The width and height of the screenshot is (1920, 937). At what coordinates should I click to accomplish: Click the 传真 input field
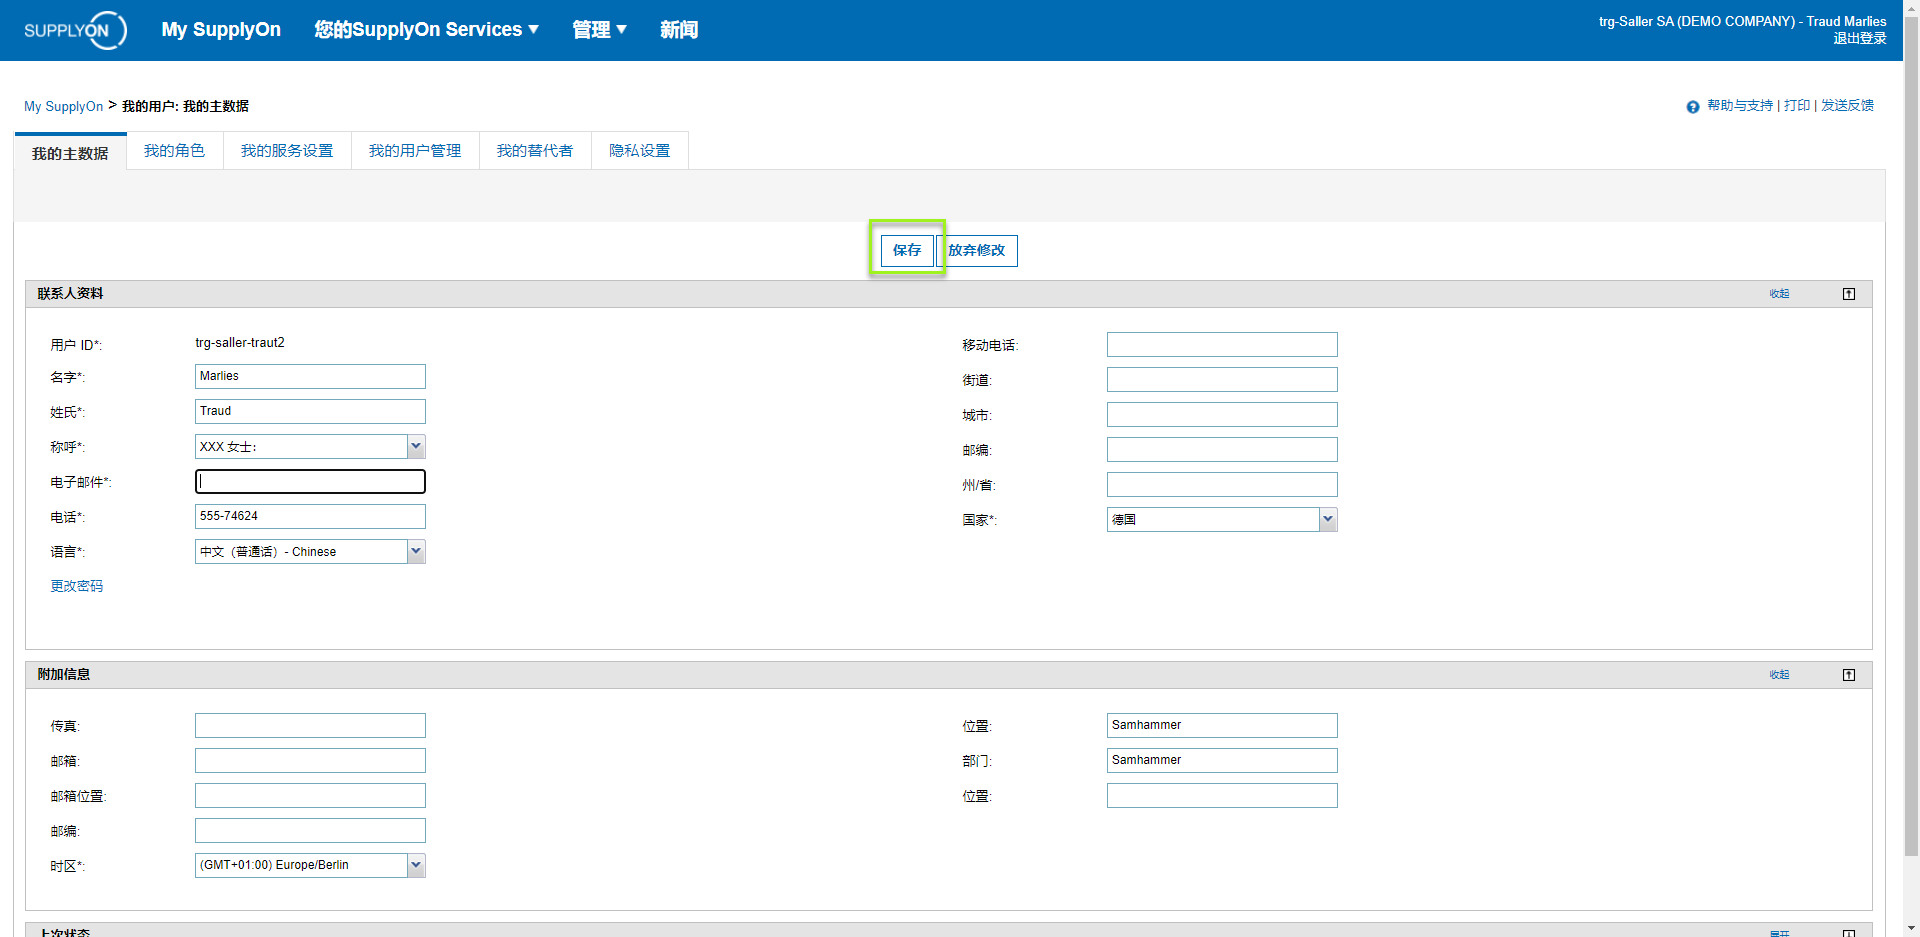[310, 725]
